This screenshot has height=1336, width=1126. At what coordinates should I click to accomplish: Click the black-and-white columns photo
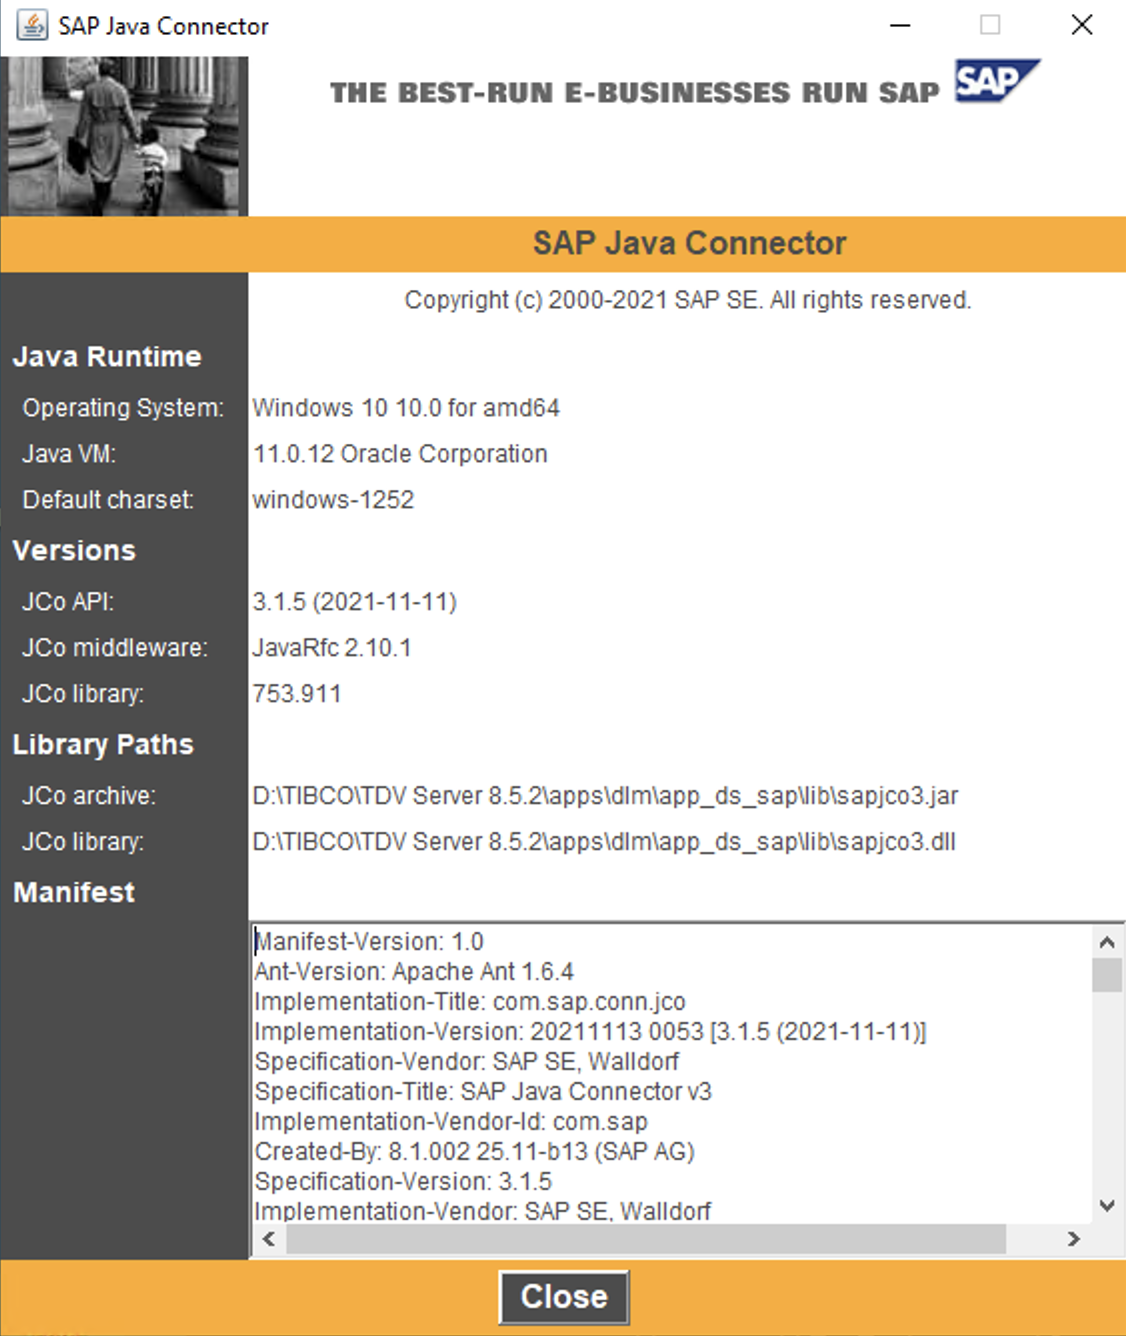pyautogui.click(x=124, y=136)
